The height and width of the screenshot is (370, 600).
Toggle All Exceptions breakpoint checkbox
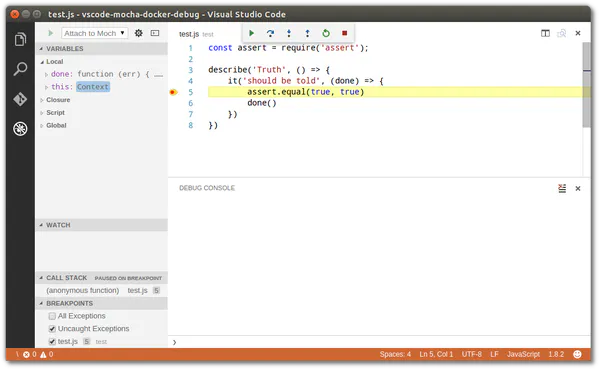[x=52, y=316]
